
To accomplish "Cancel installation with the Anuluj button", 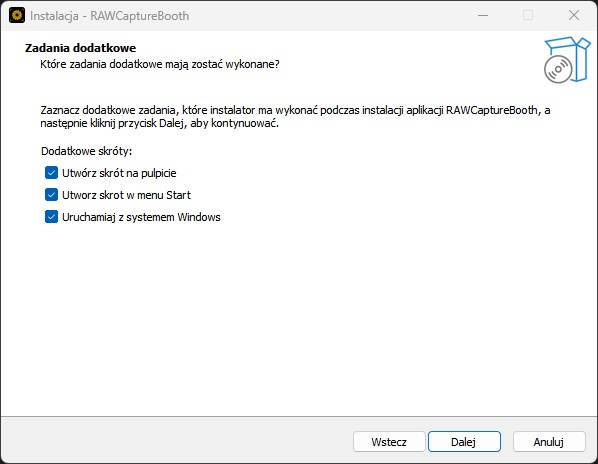I will pyautogui.click(x=549, y=442).
